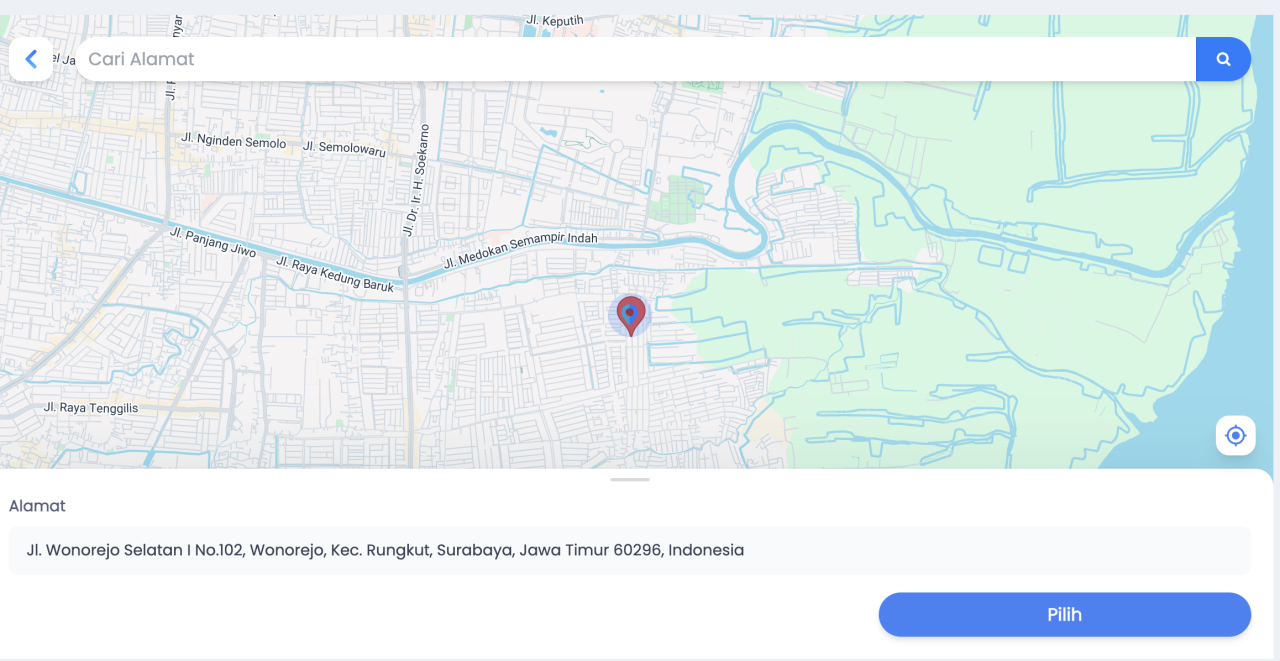Click the magnifier search button
The height and width of the screenshot is (661, 1280).
point(1223,59)
